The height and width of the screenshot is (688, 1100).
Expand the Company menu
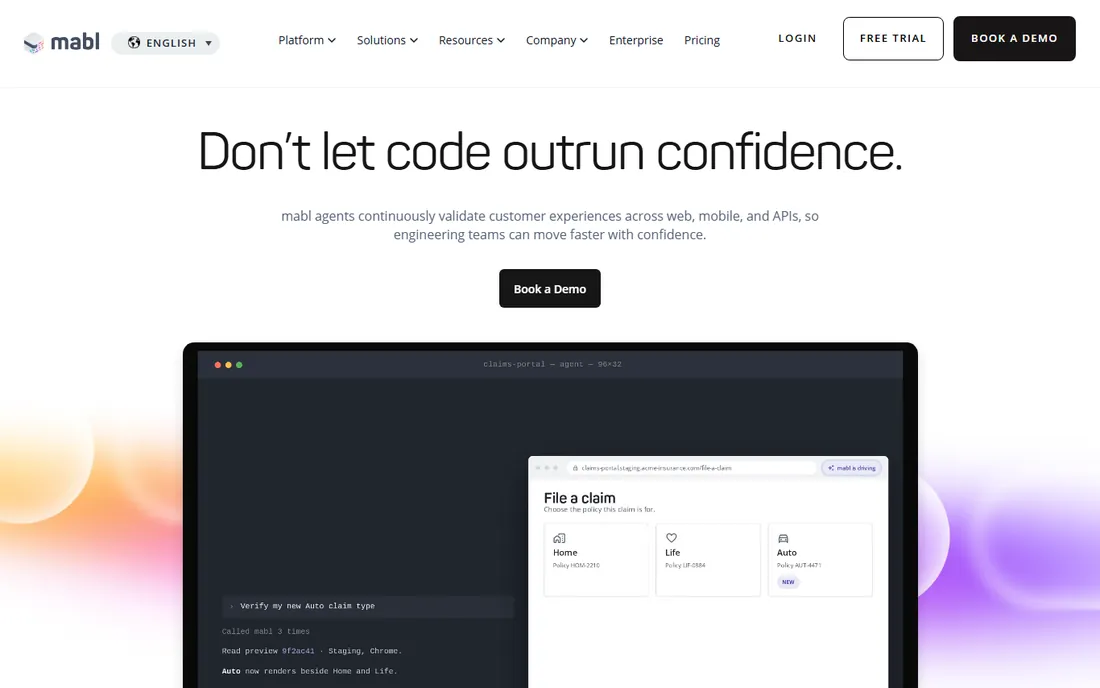(x=557, y=40)
